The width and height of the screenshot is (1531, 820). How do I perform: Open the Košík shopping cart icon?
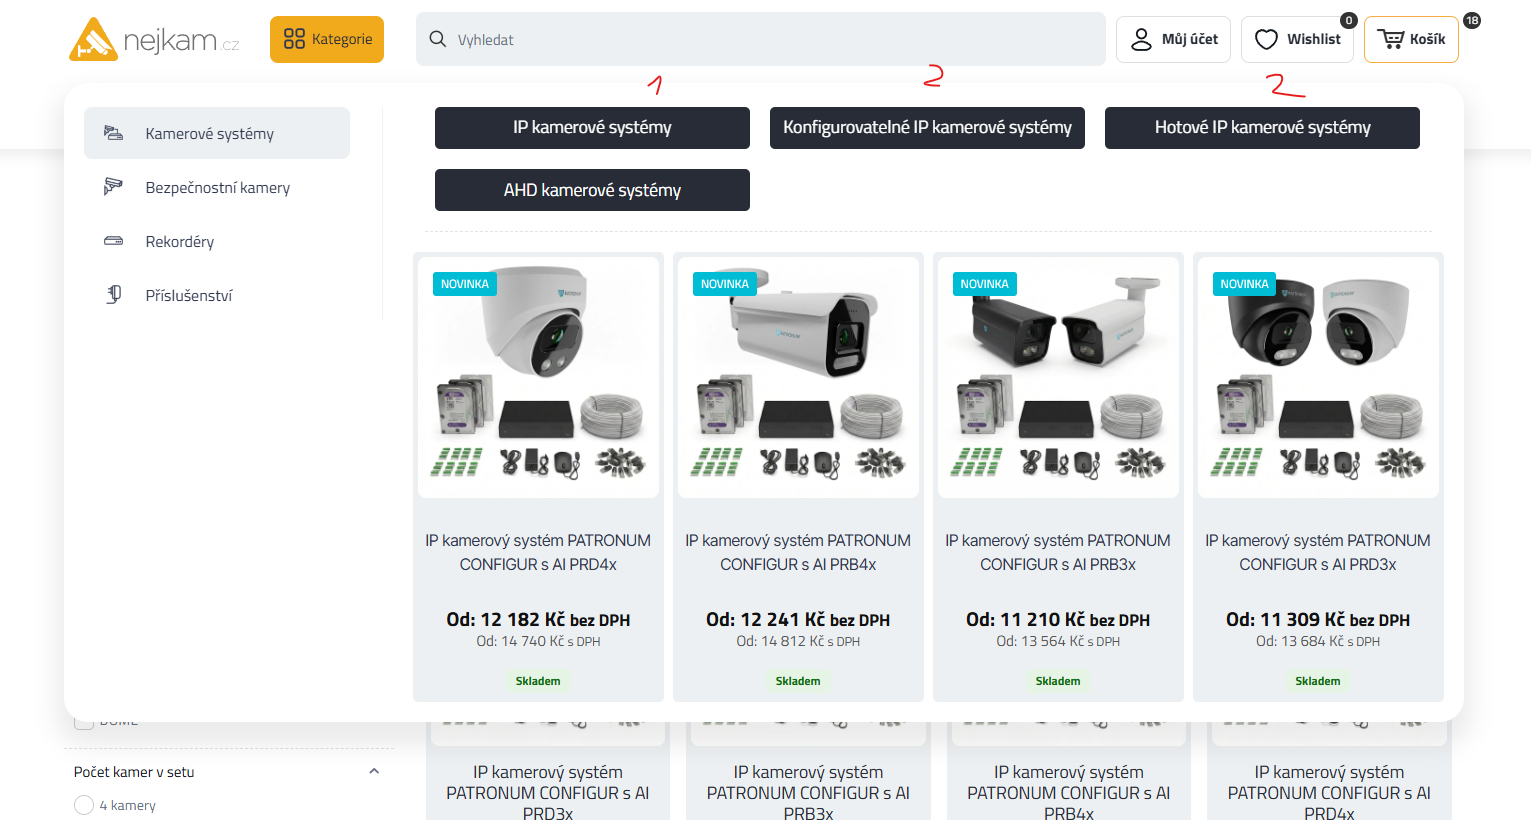coord(1390,39)
